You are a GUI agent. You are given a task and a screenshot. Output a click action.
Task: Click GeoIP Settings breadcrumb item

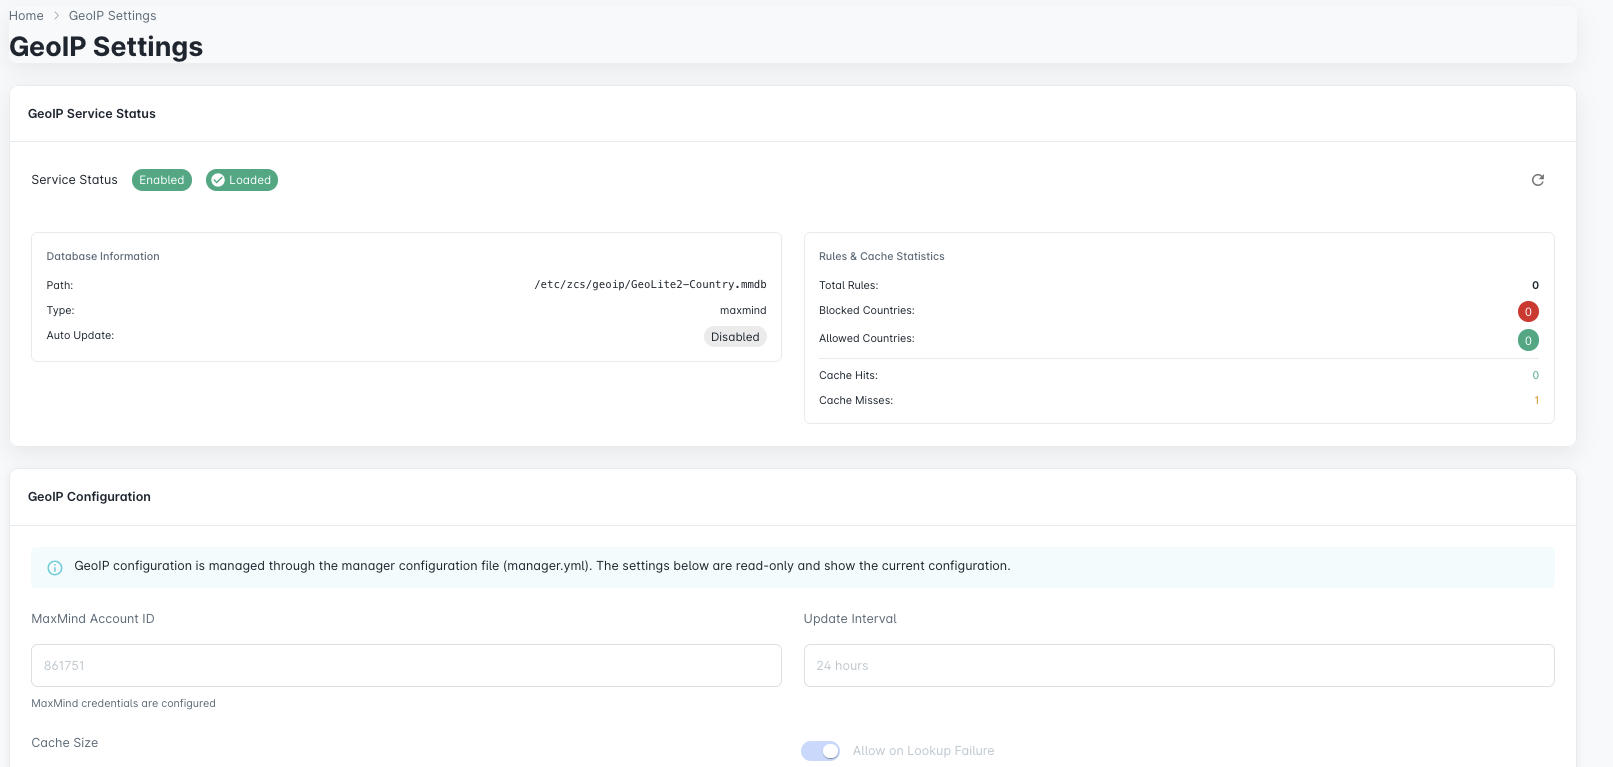point(112,16)
